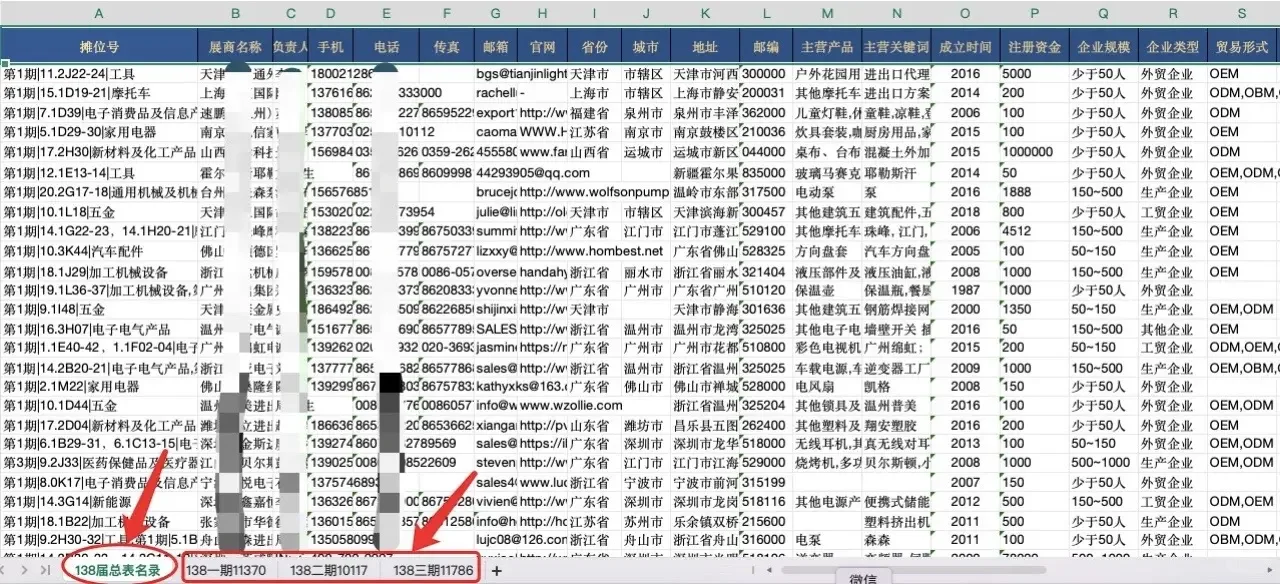Select registered capital cell 4512

pos(1034,231)
